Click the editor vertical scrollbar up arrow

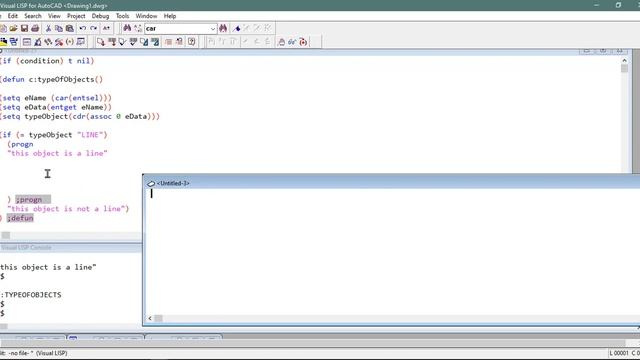tap(624, 60)
